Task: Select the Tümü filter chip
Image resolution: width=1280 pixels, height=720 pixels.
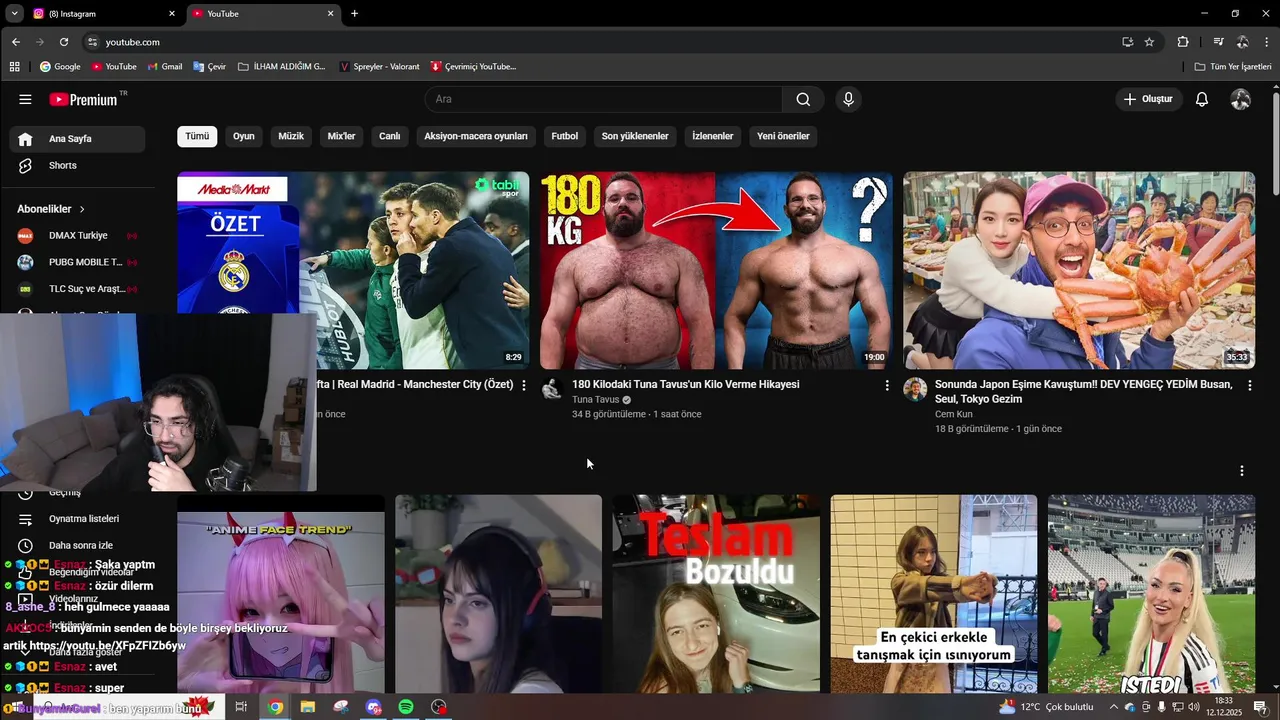Action: [x=197, y=136]
